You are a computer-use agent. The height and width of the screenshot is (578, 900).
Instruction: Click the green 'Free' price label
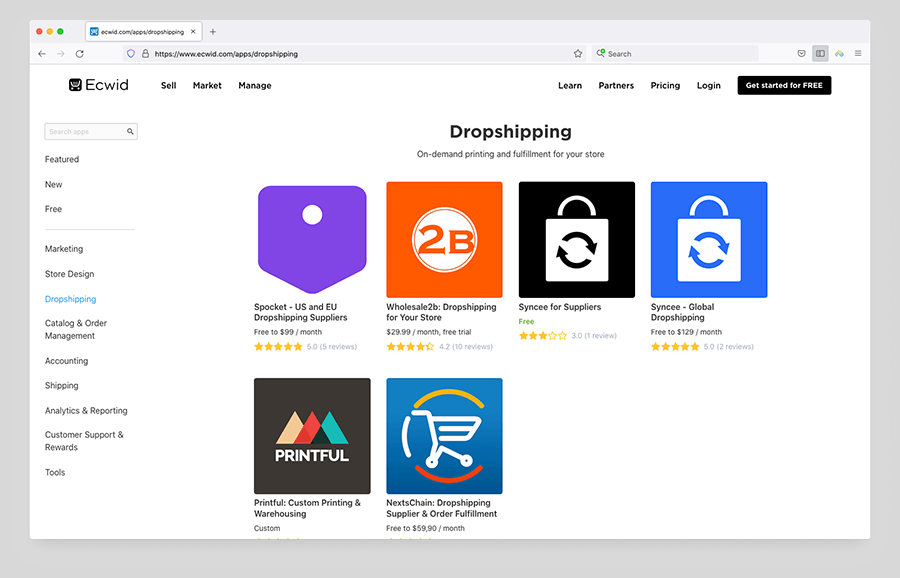(x=526, y=321)
